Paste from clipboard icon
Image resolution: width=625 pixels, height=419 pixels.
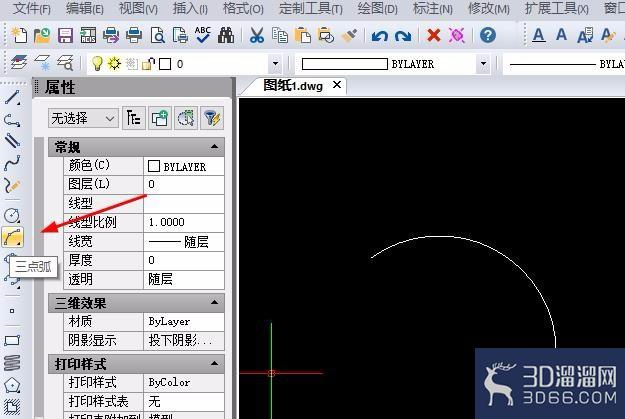[x=303, y=35]
